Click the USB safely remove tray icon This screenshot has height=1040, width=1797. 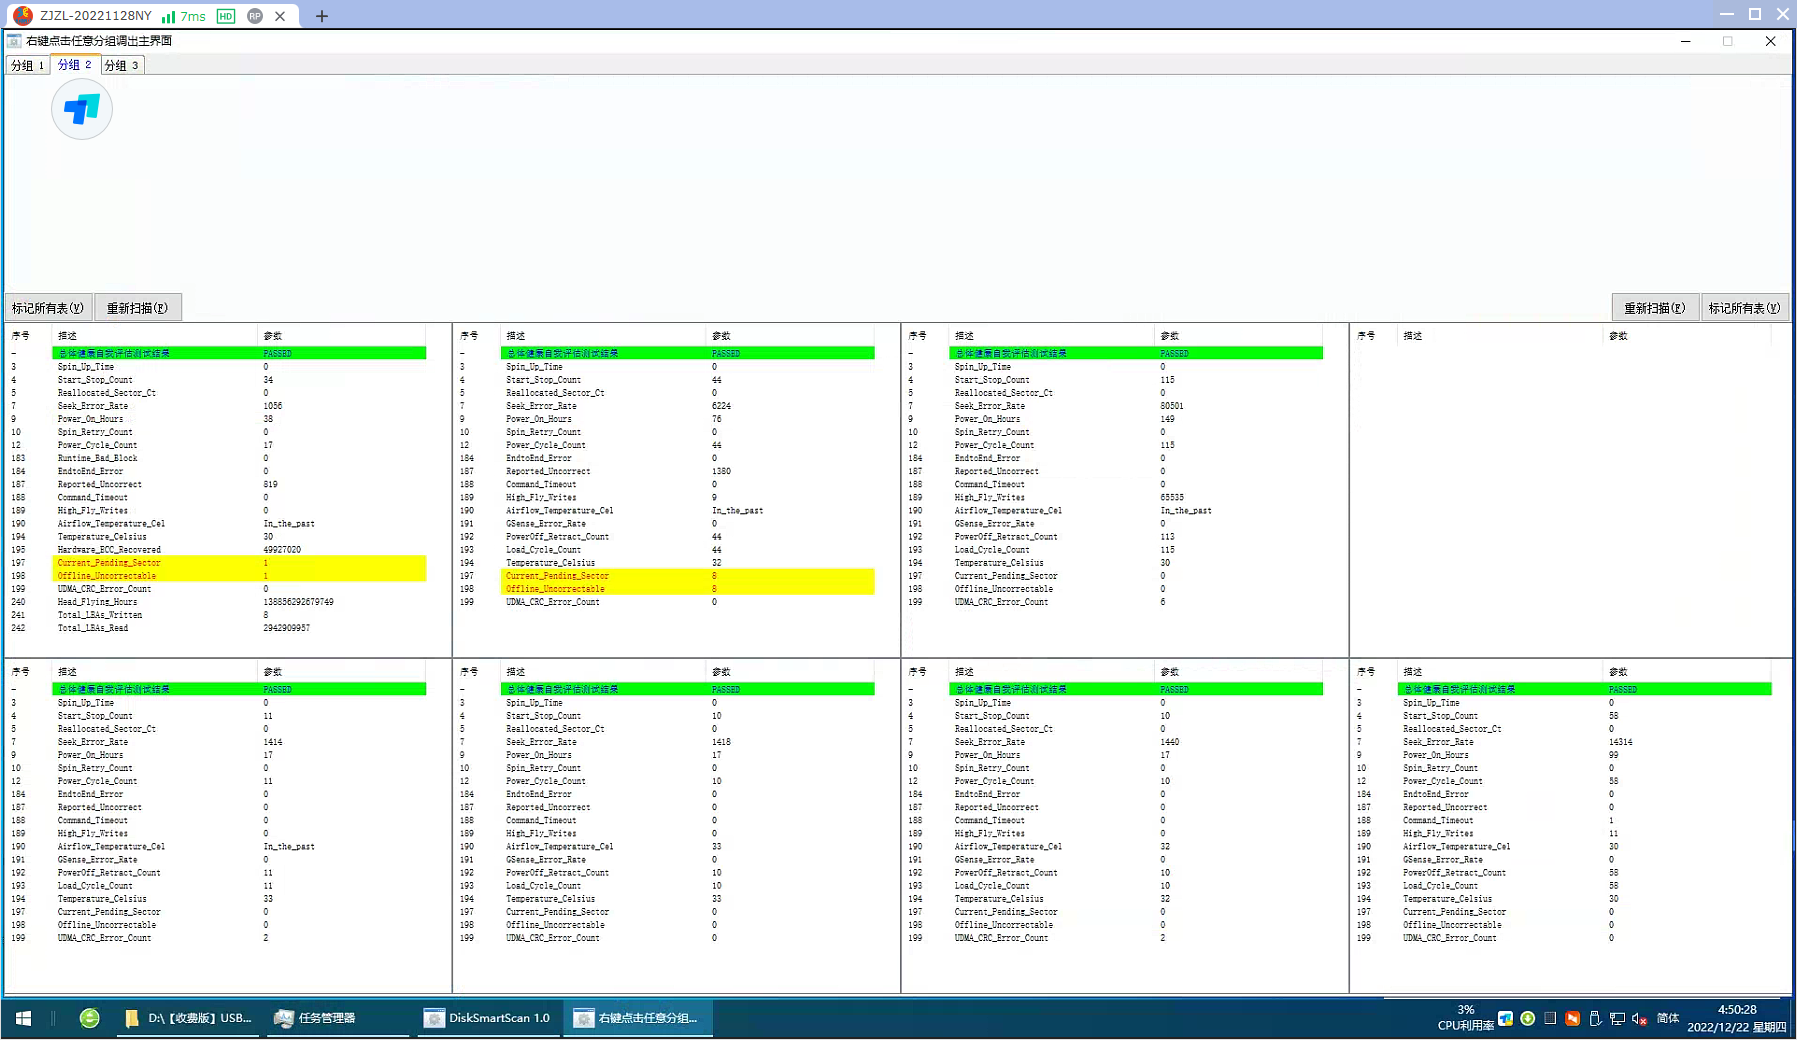click(1595, 1019)
